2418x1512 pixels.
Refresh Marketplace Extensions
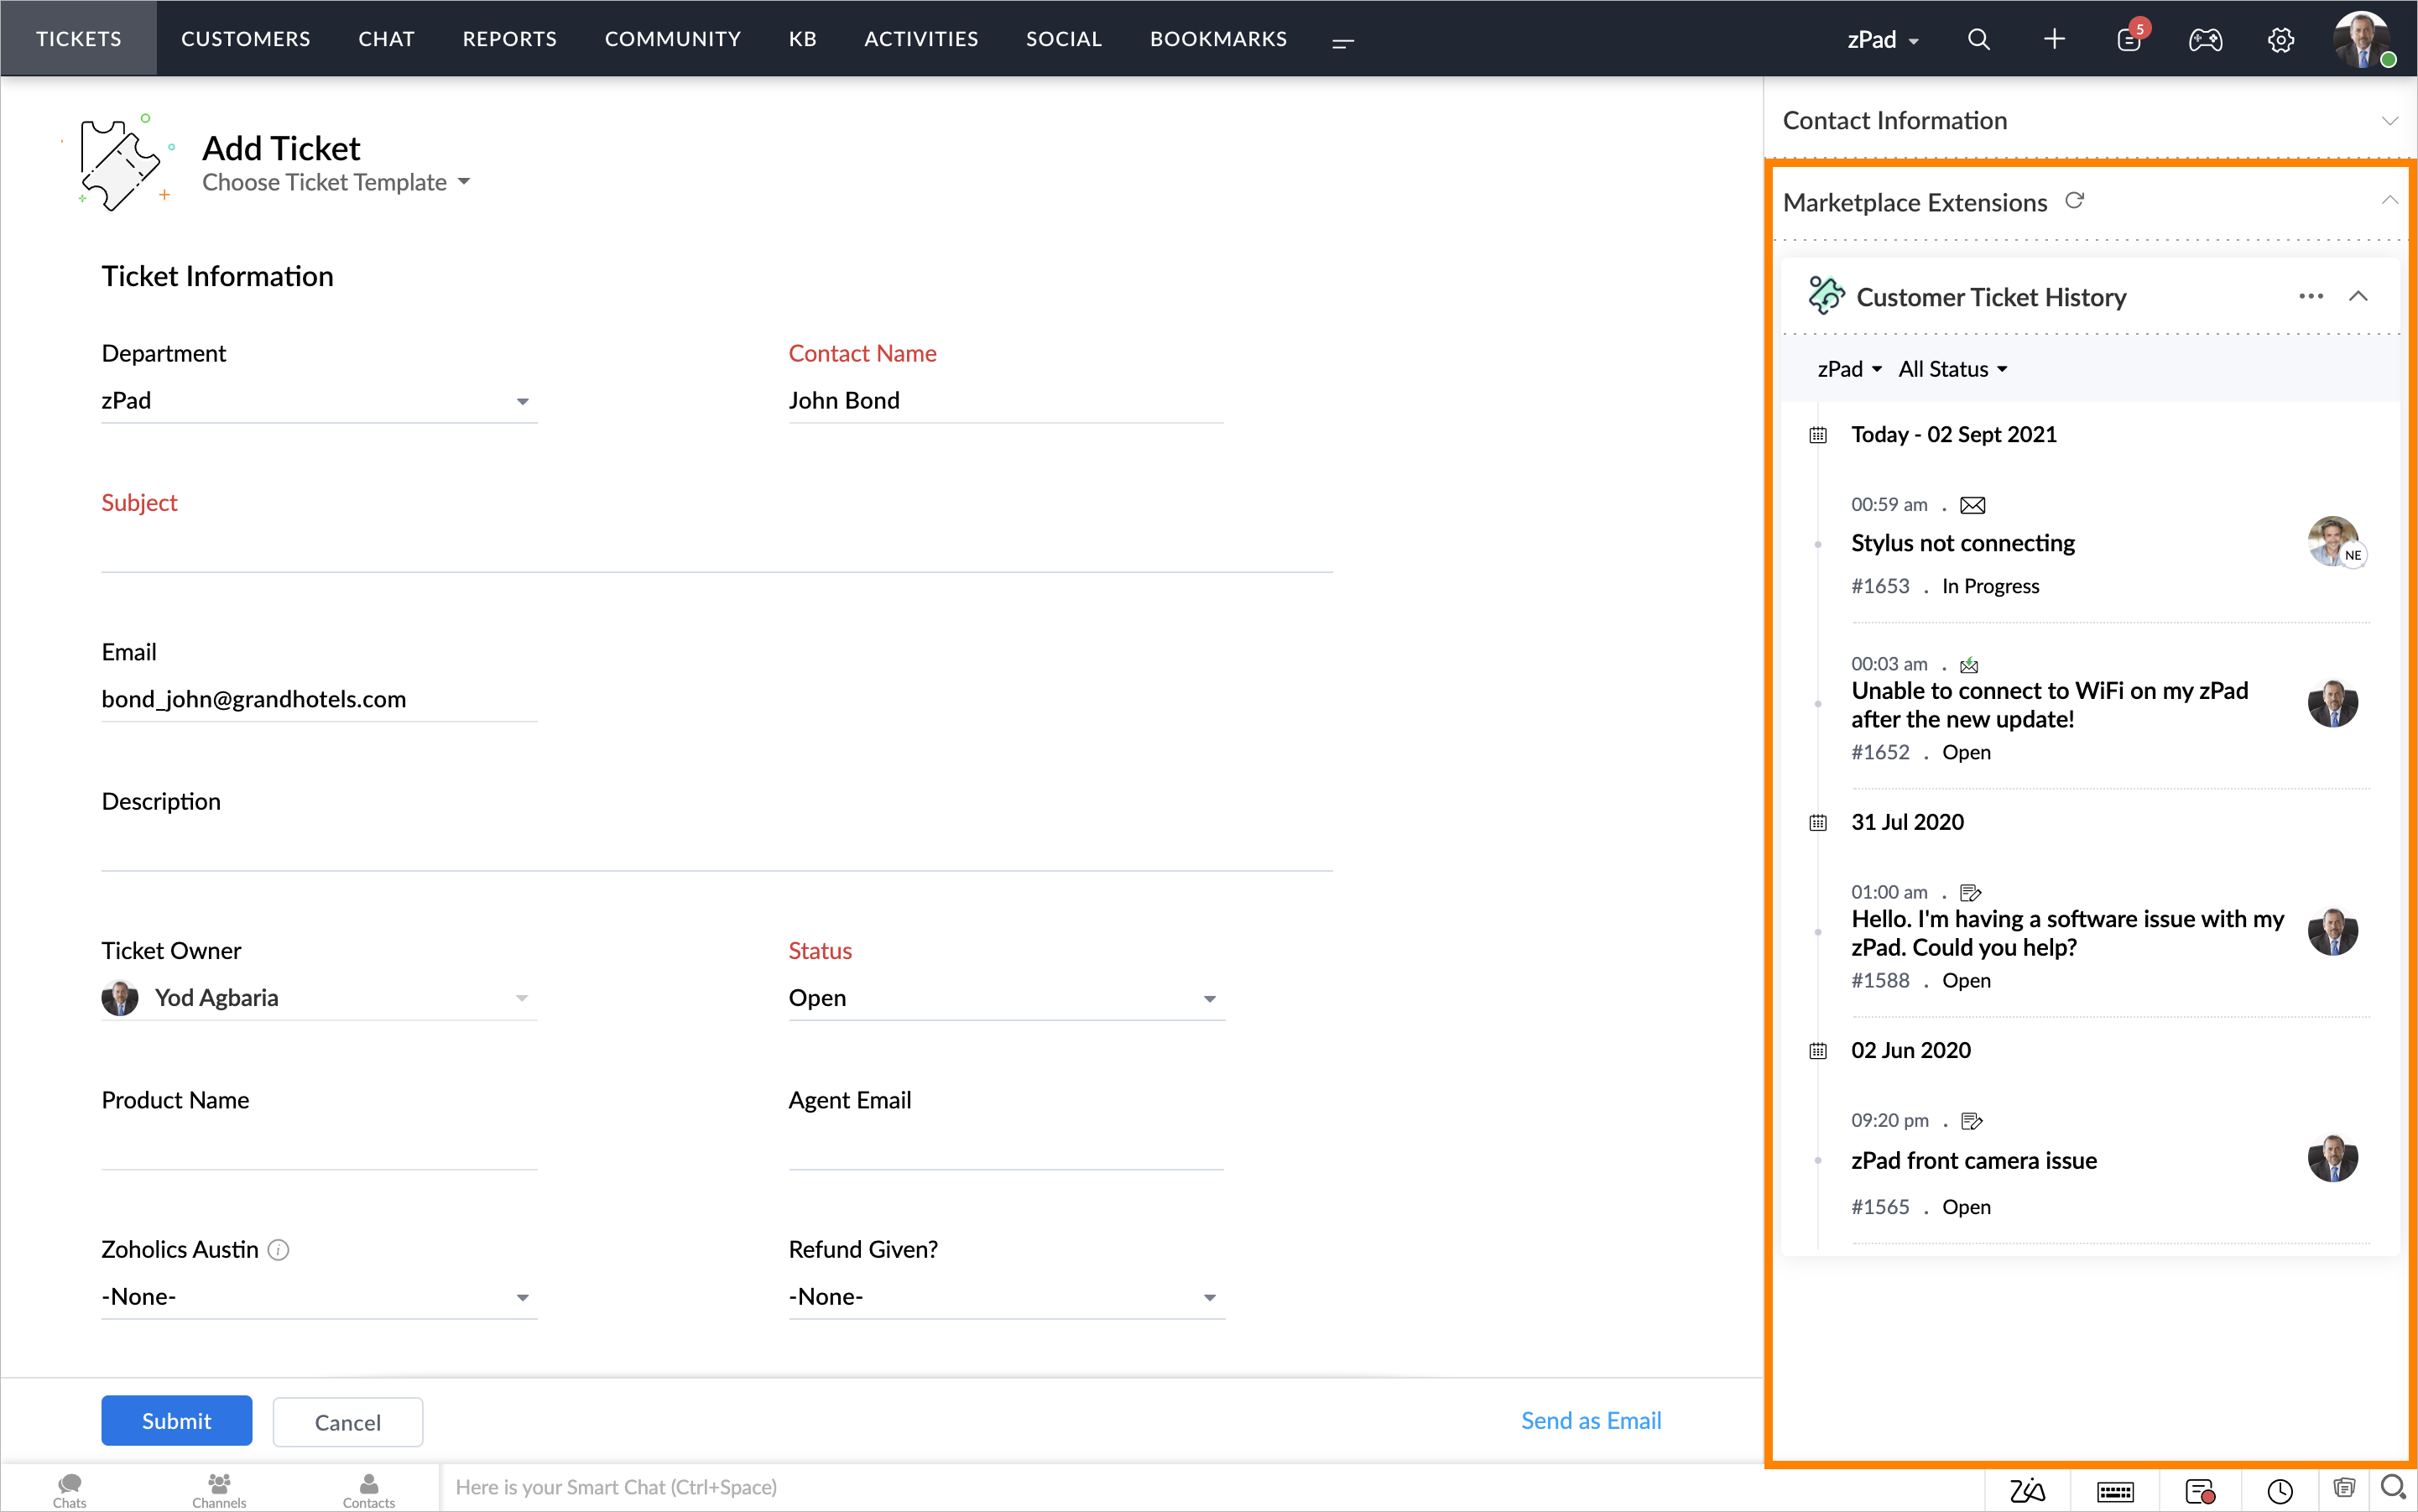pos(2075,201)
